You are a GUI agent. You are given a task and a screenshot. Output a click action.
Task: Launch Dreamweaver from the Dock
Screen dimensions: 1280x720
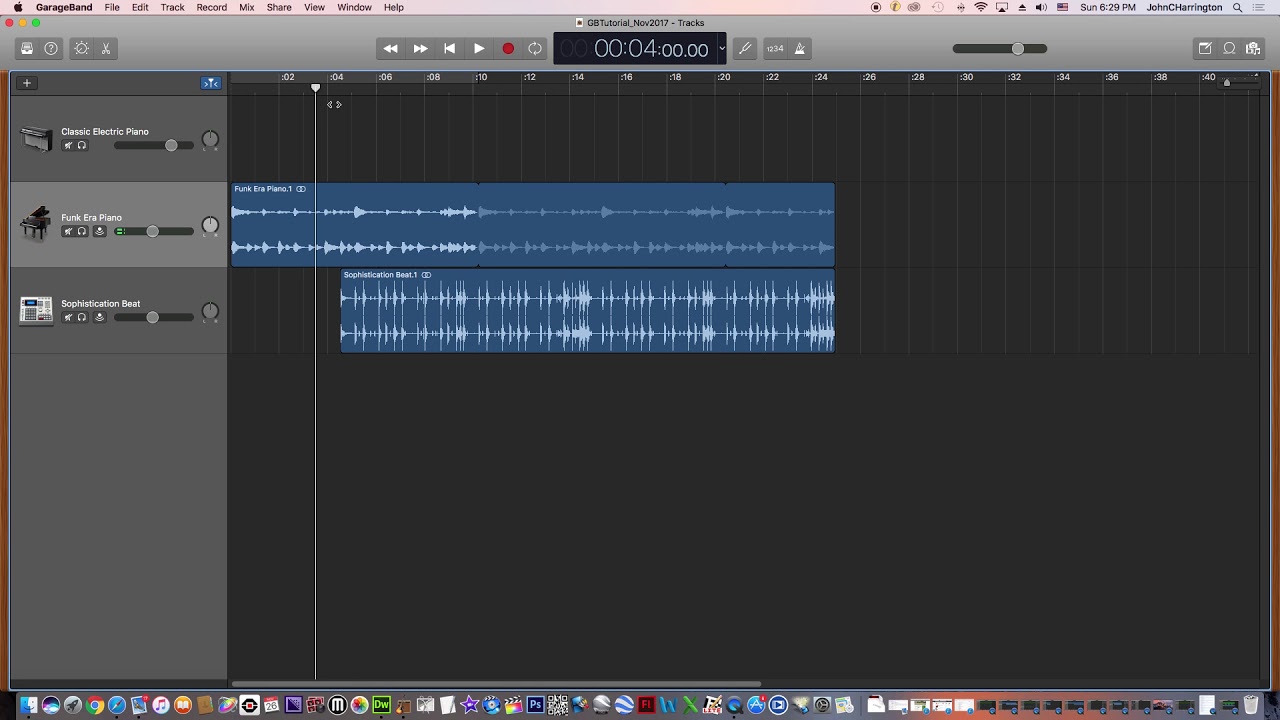[381, 705]
